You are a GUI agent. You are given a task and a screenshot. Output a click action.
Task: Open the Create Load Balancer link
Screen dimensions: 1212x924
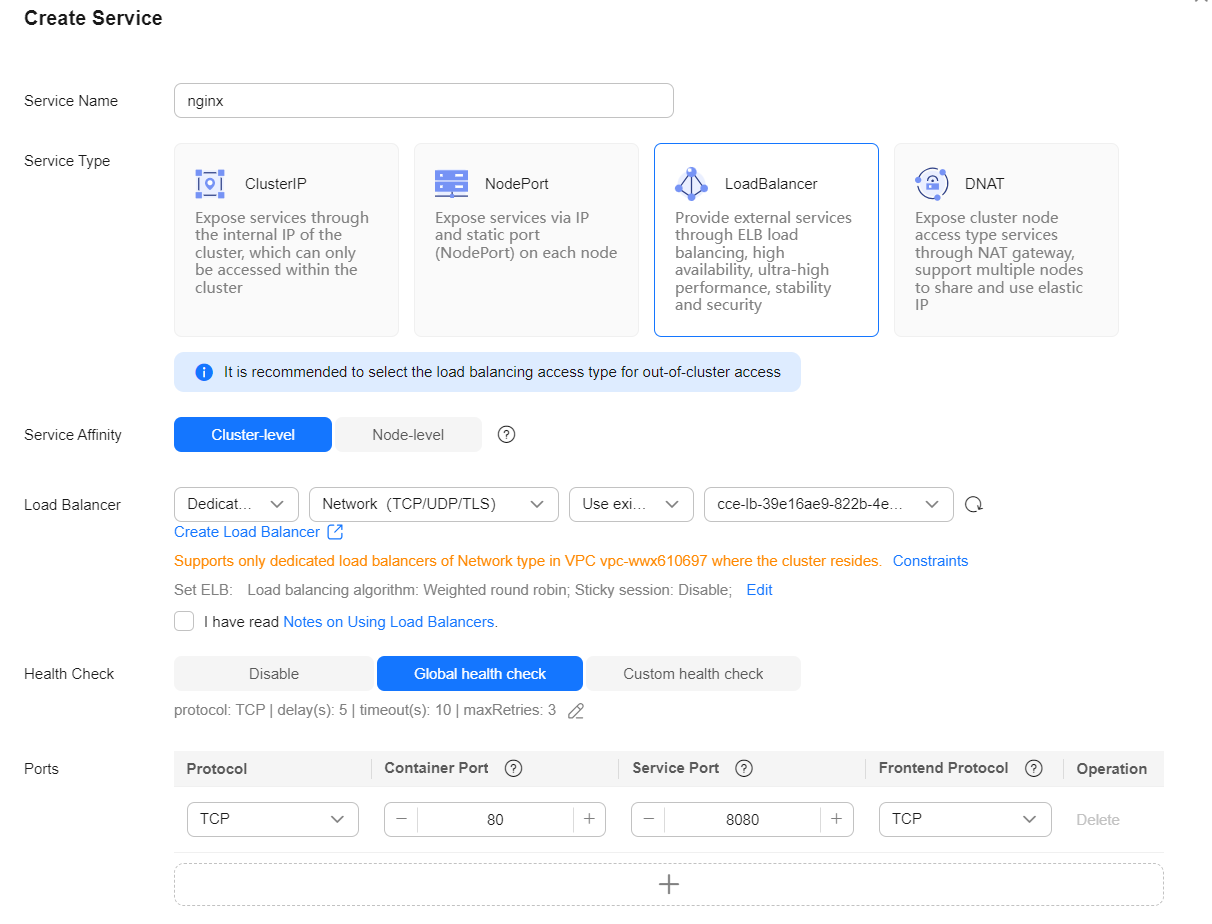[247, 532]
